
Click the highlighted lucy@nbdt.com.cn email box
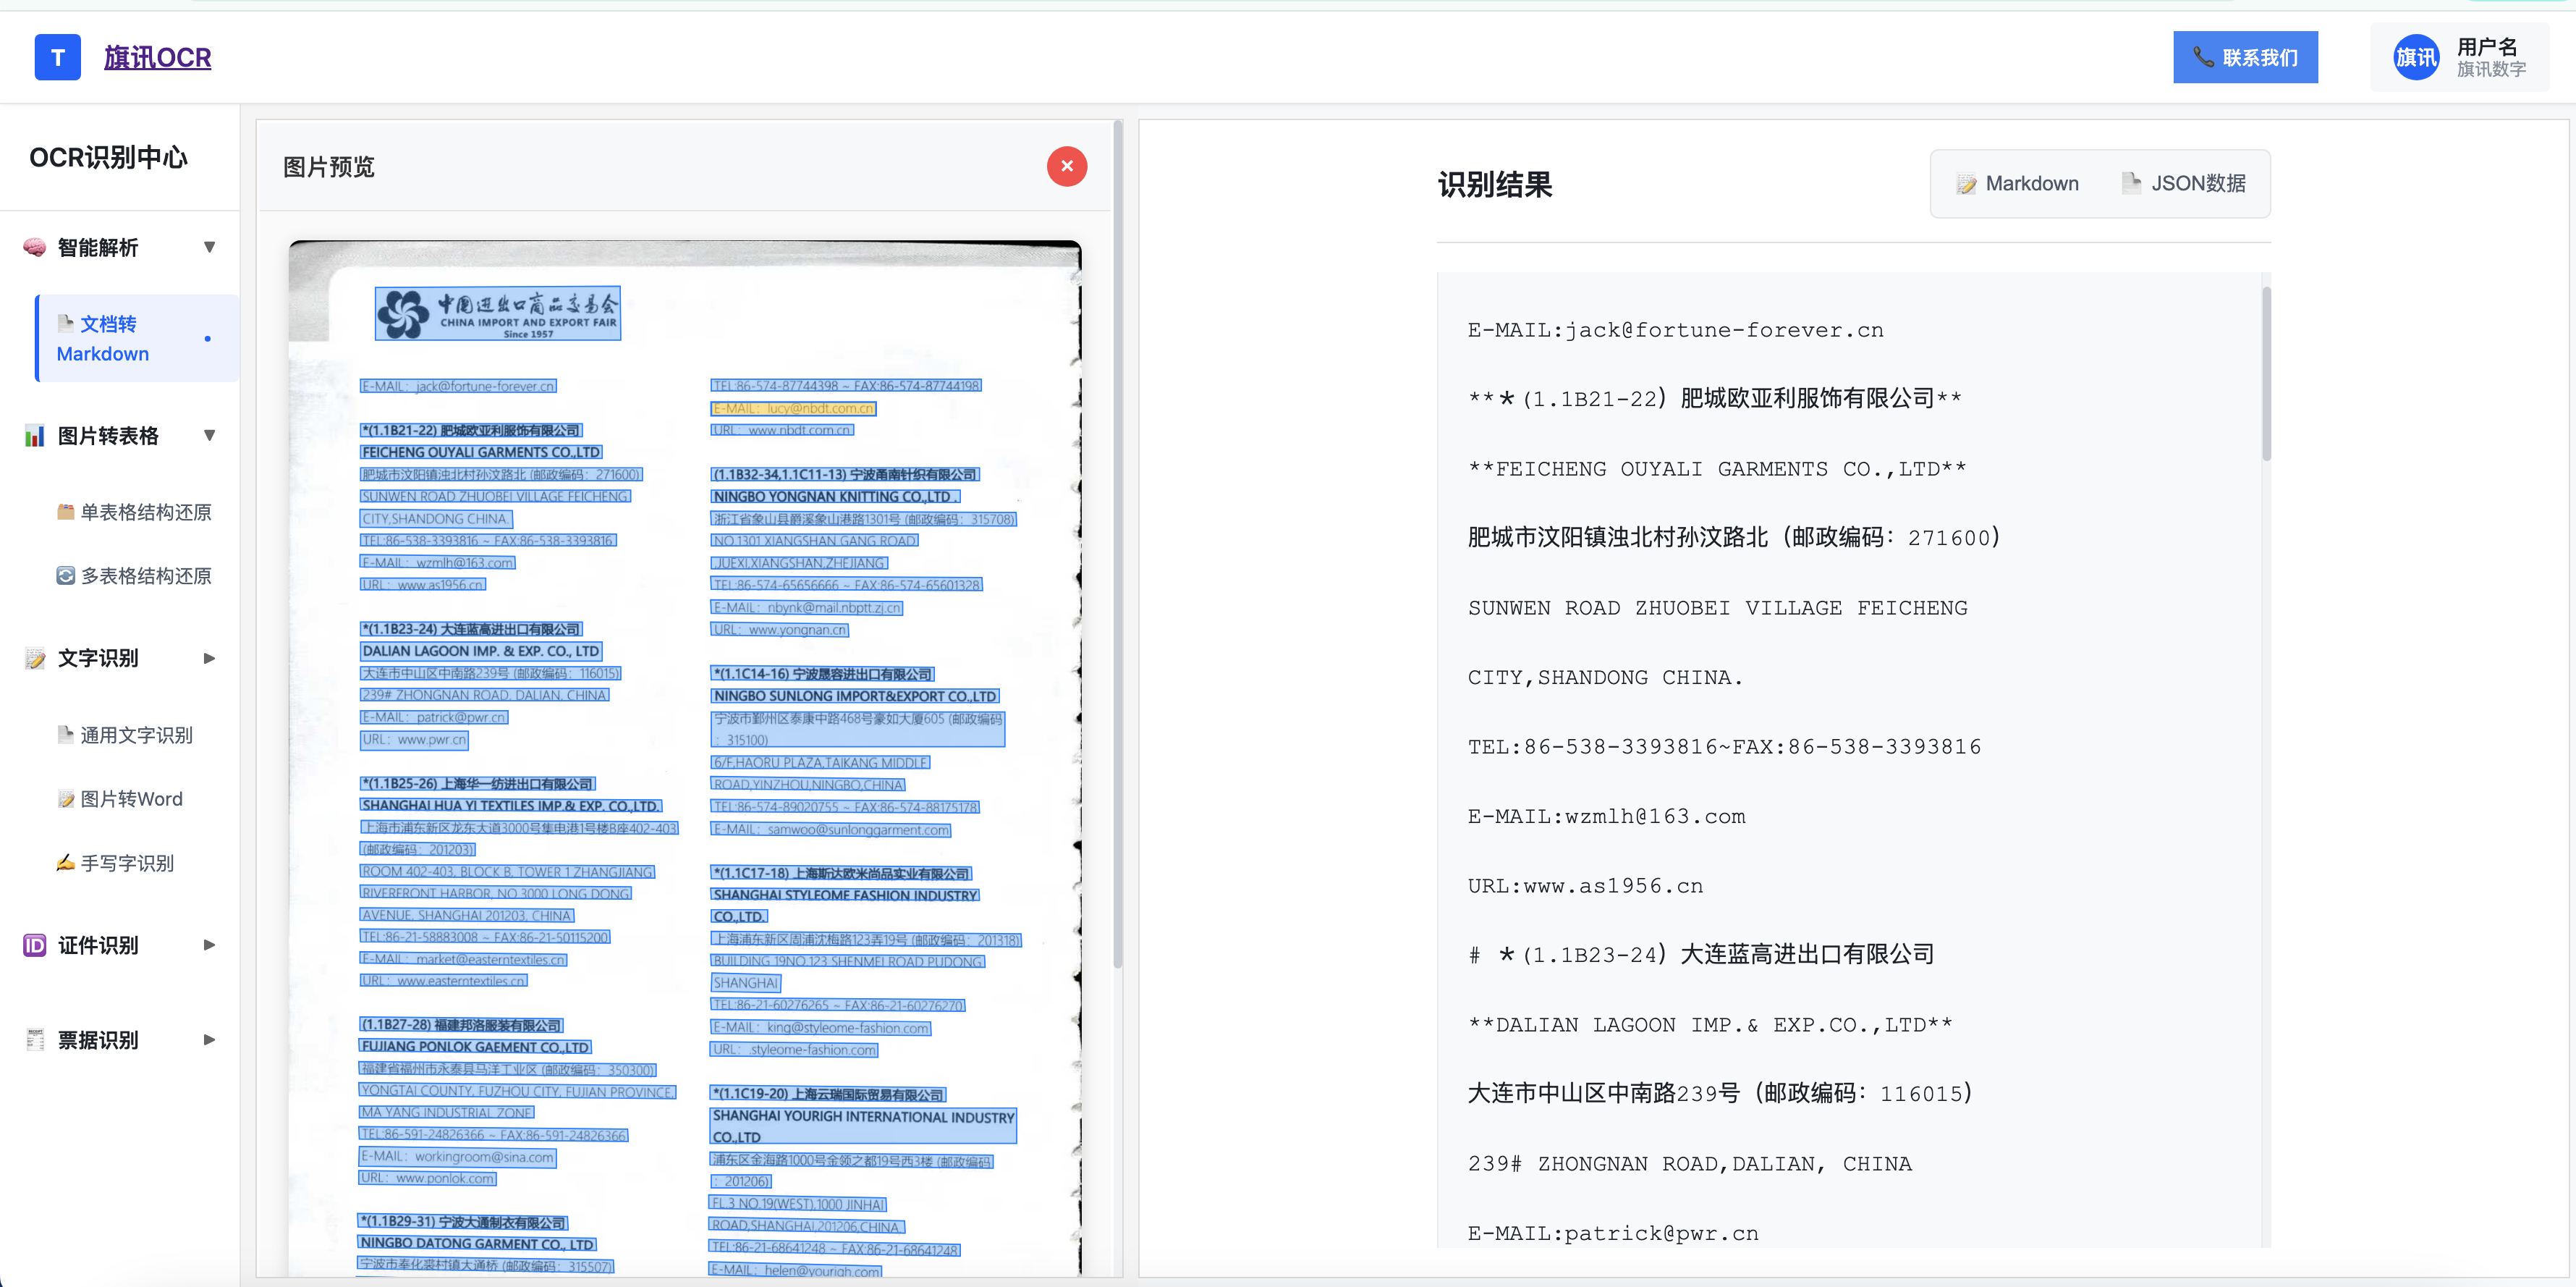point(793,408)
